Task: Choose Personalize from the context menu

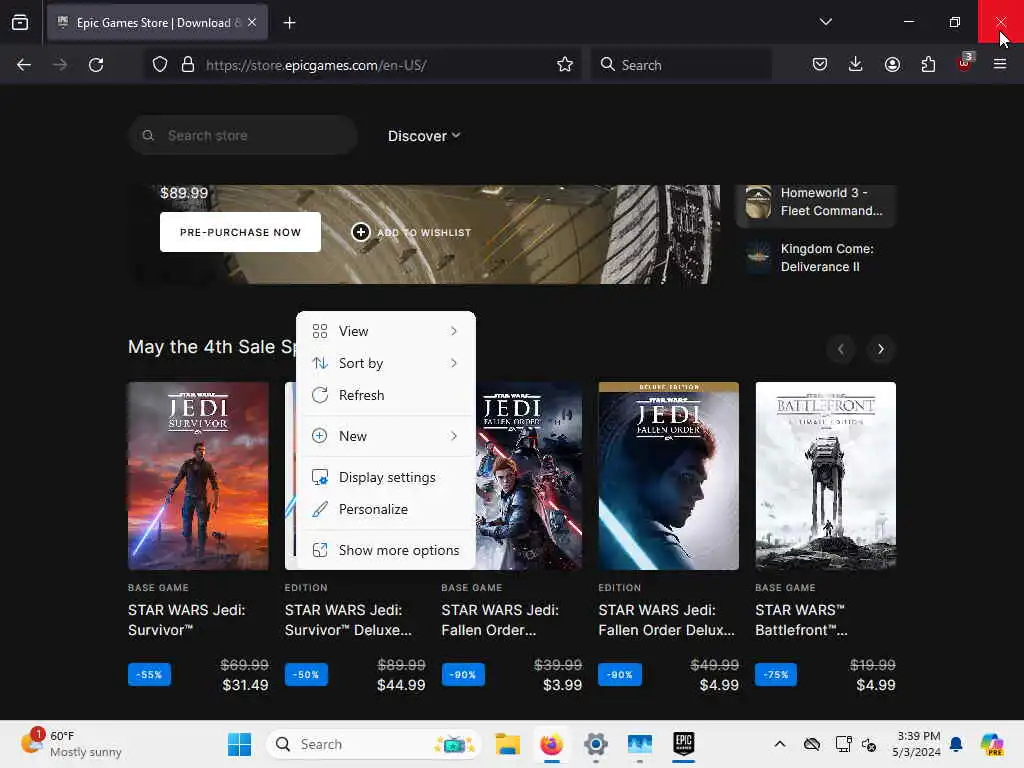Action: (x=385, y=509)
